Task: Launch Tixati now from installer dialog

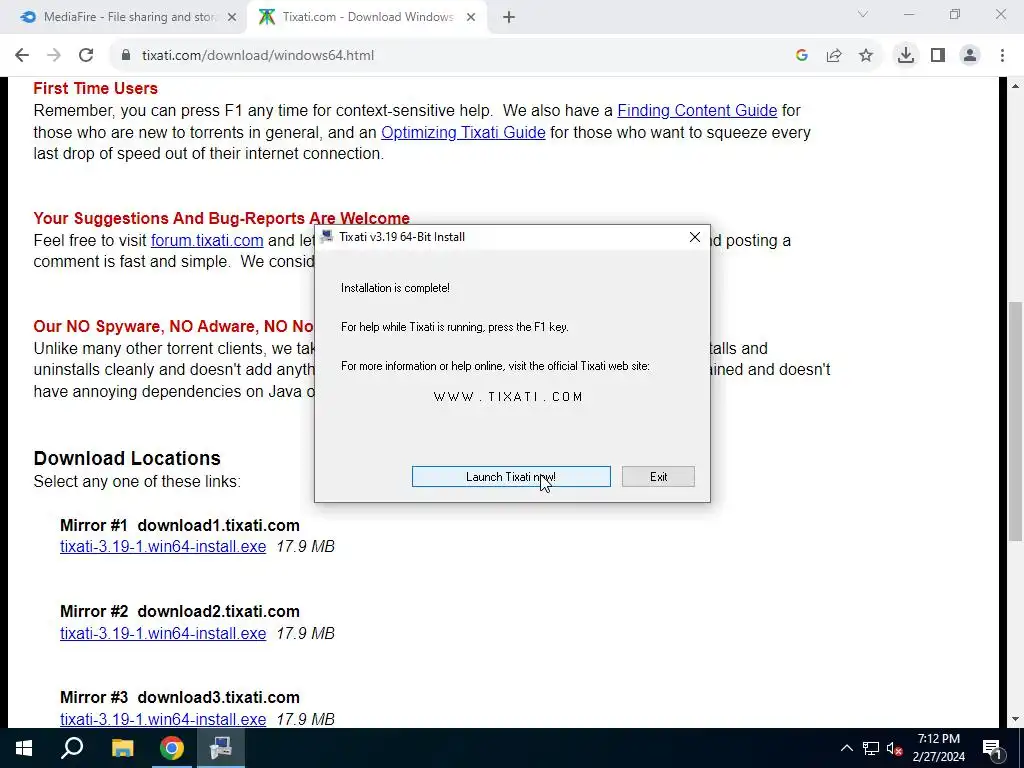Action: [511, 477]
